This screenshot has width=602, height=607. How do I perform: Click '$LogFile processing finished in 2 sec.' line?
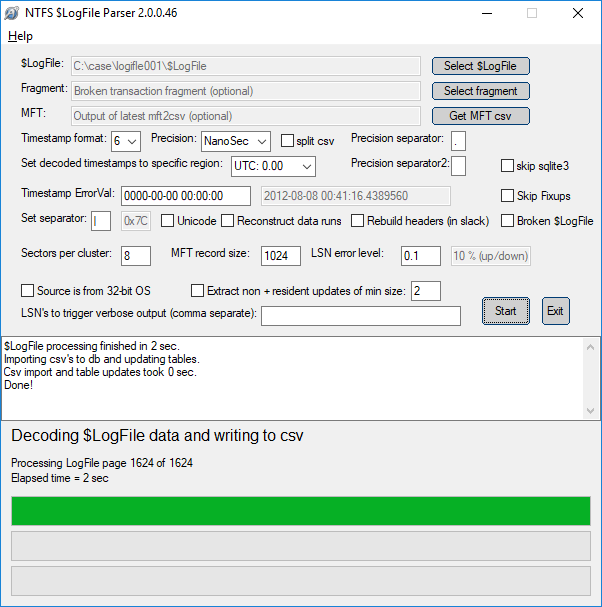[x=92, y=346]
